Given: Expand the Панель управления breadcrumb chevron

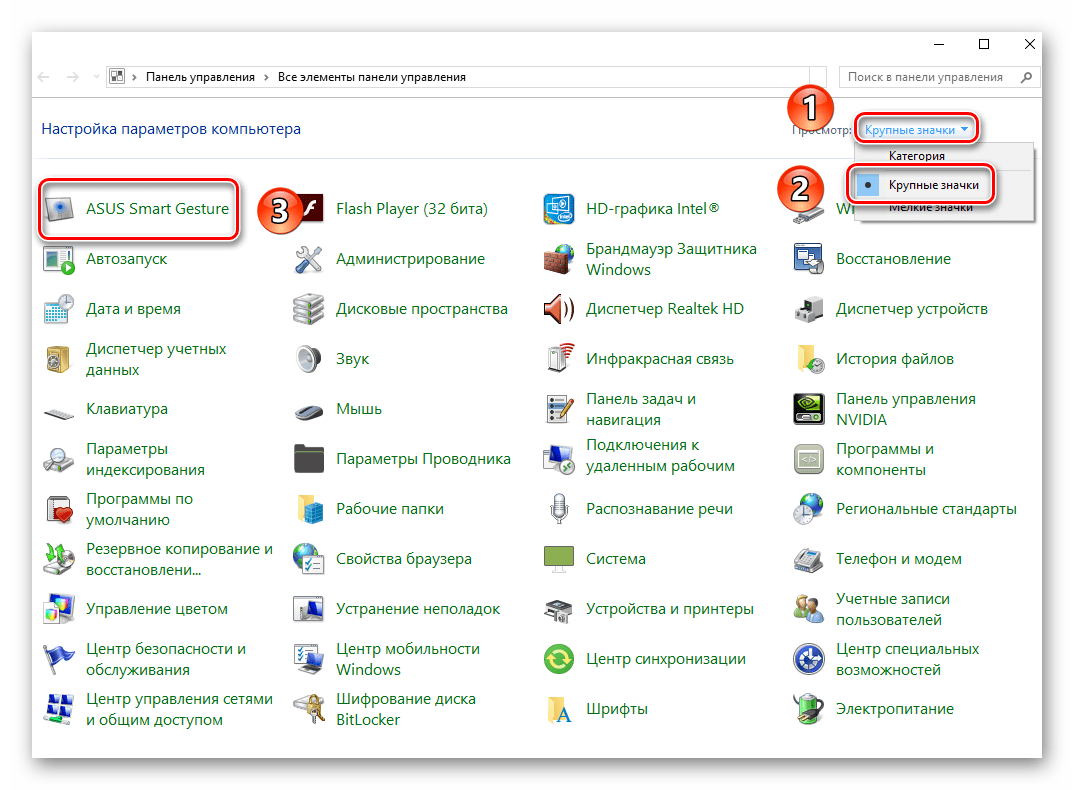Looking at the screenshot, I should pyautogui.click(x=264, y=77).
